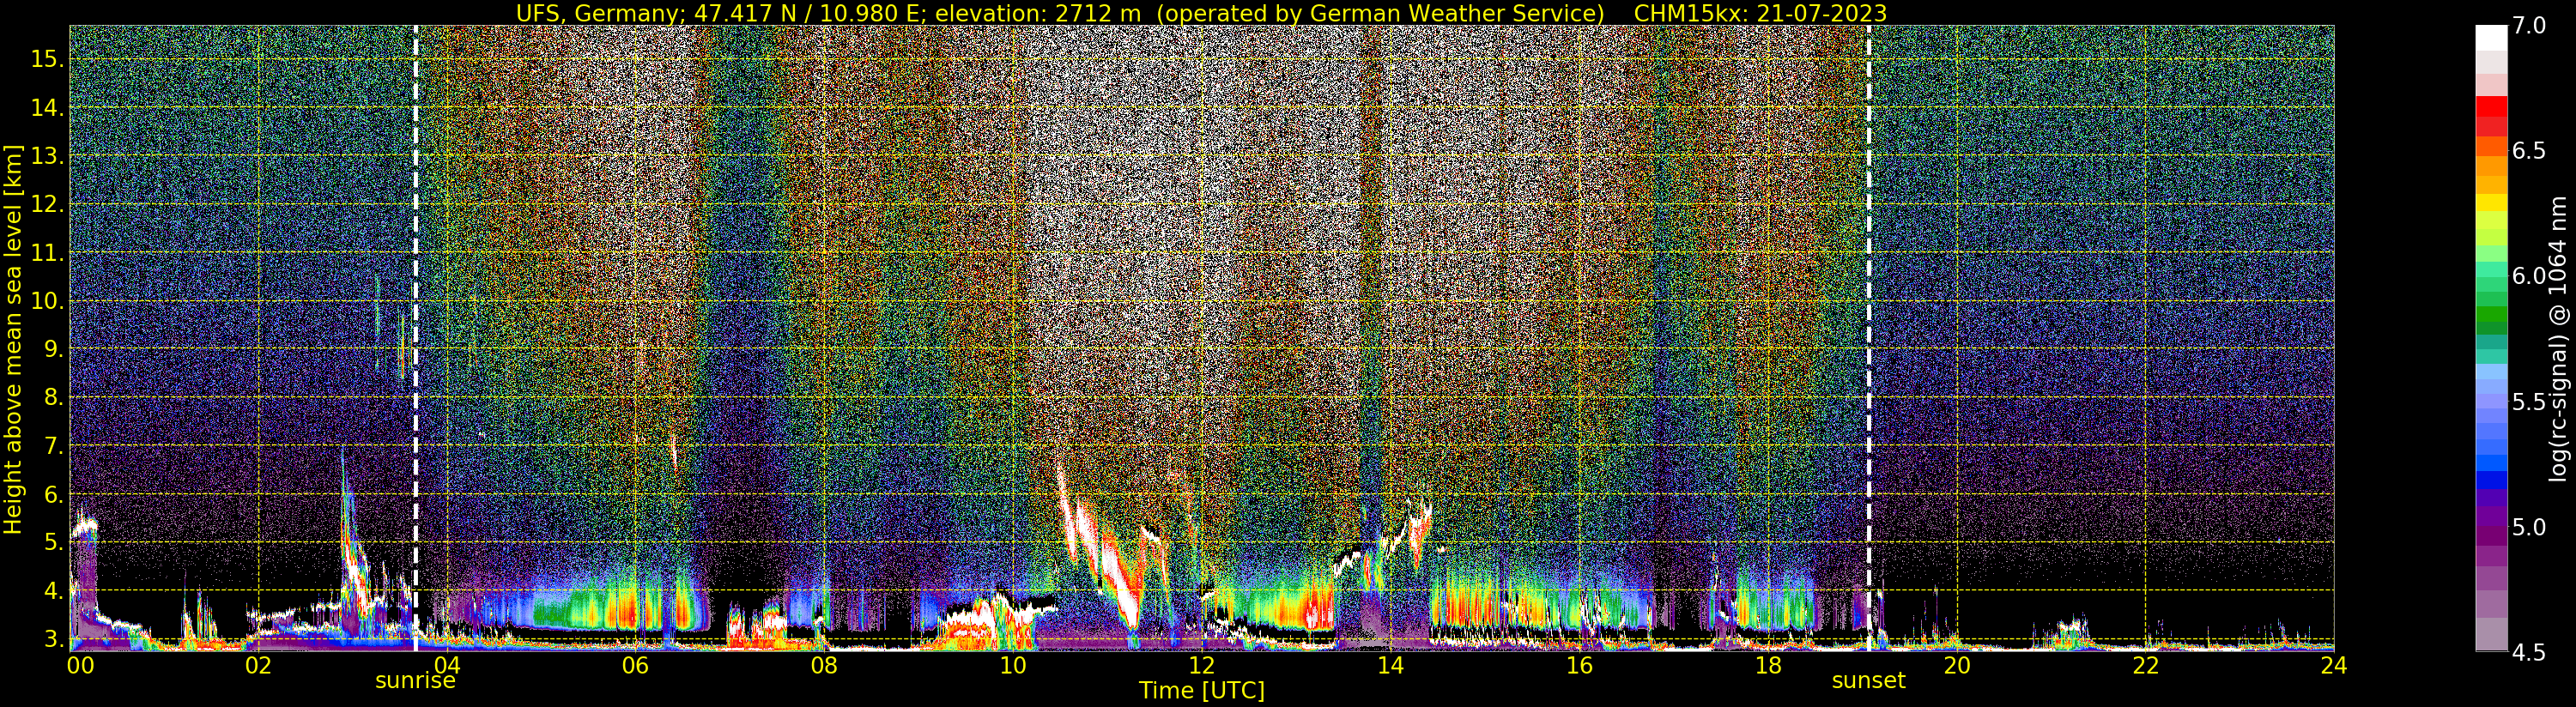Click the "8." height axis tick label
Screen dimensions: 2576x707
[54, 398]
